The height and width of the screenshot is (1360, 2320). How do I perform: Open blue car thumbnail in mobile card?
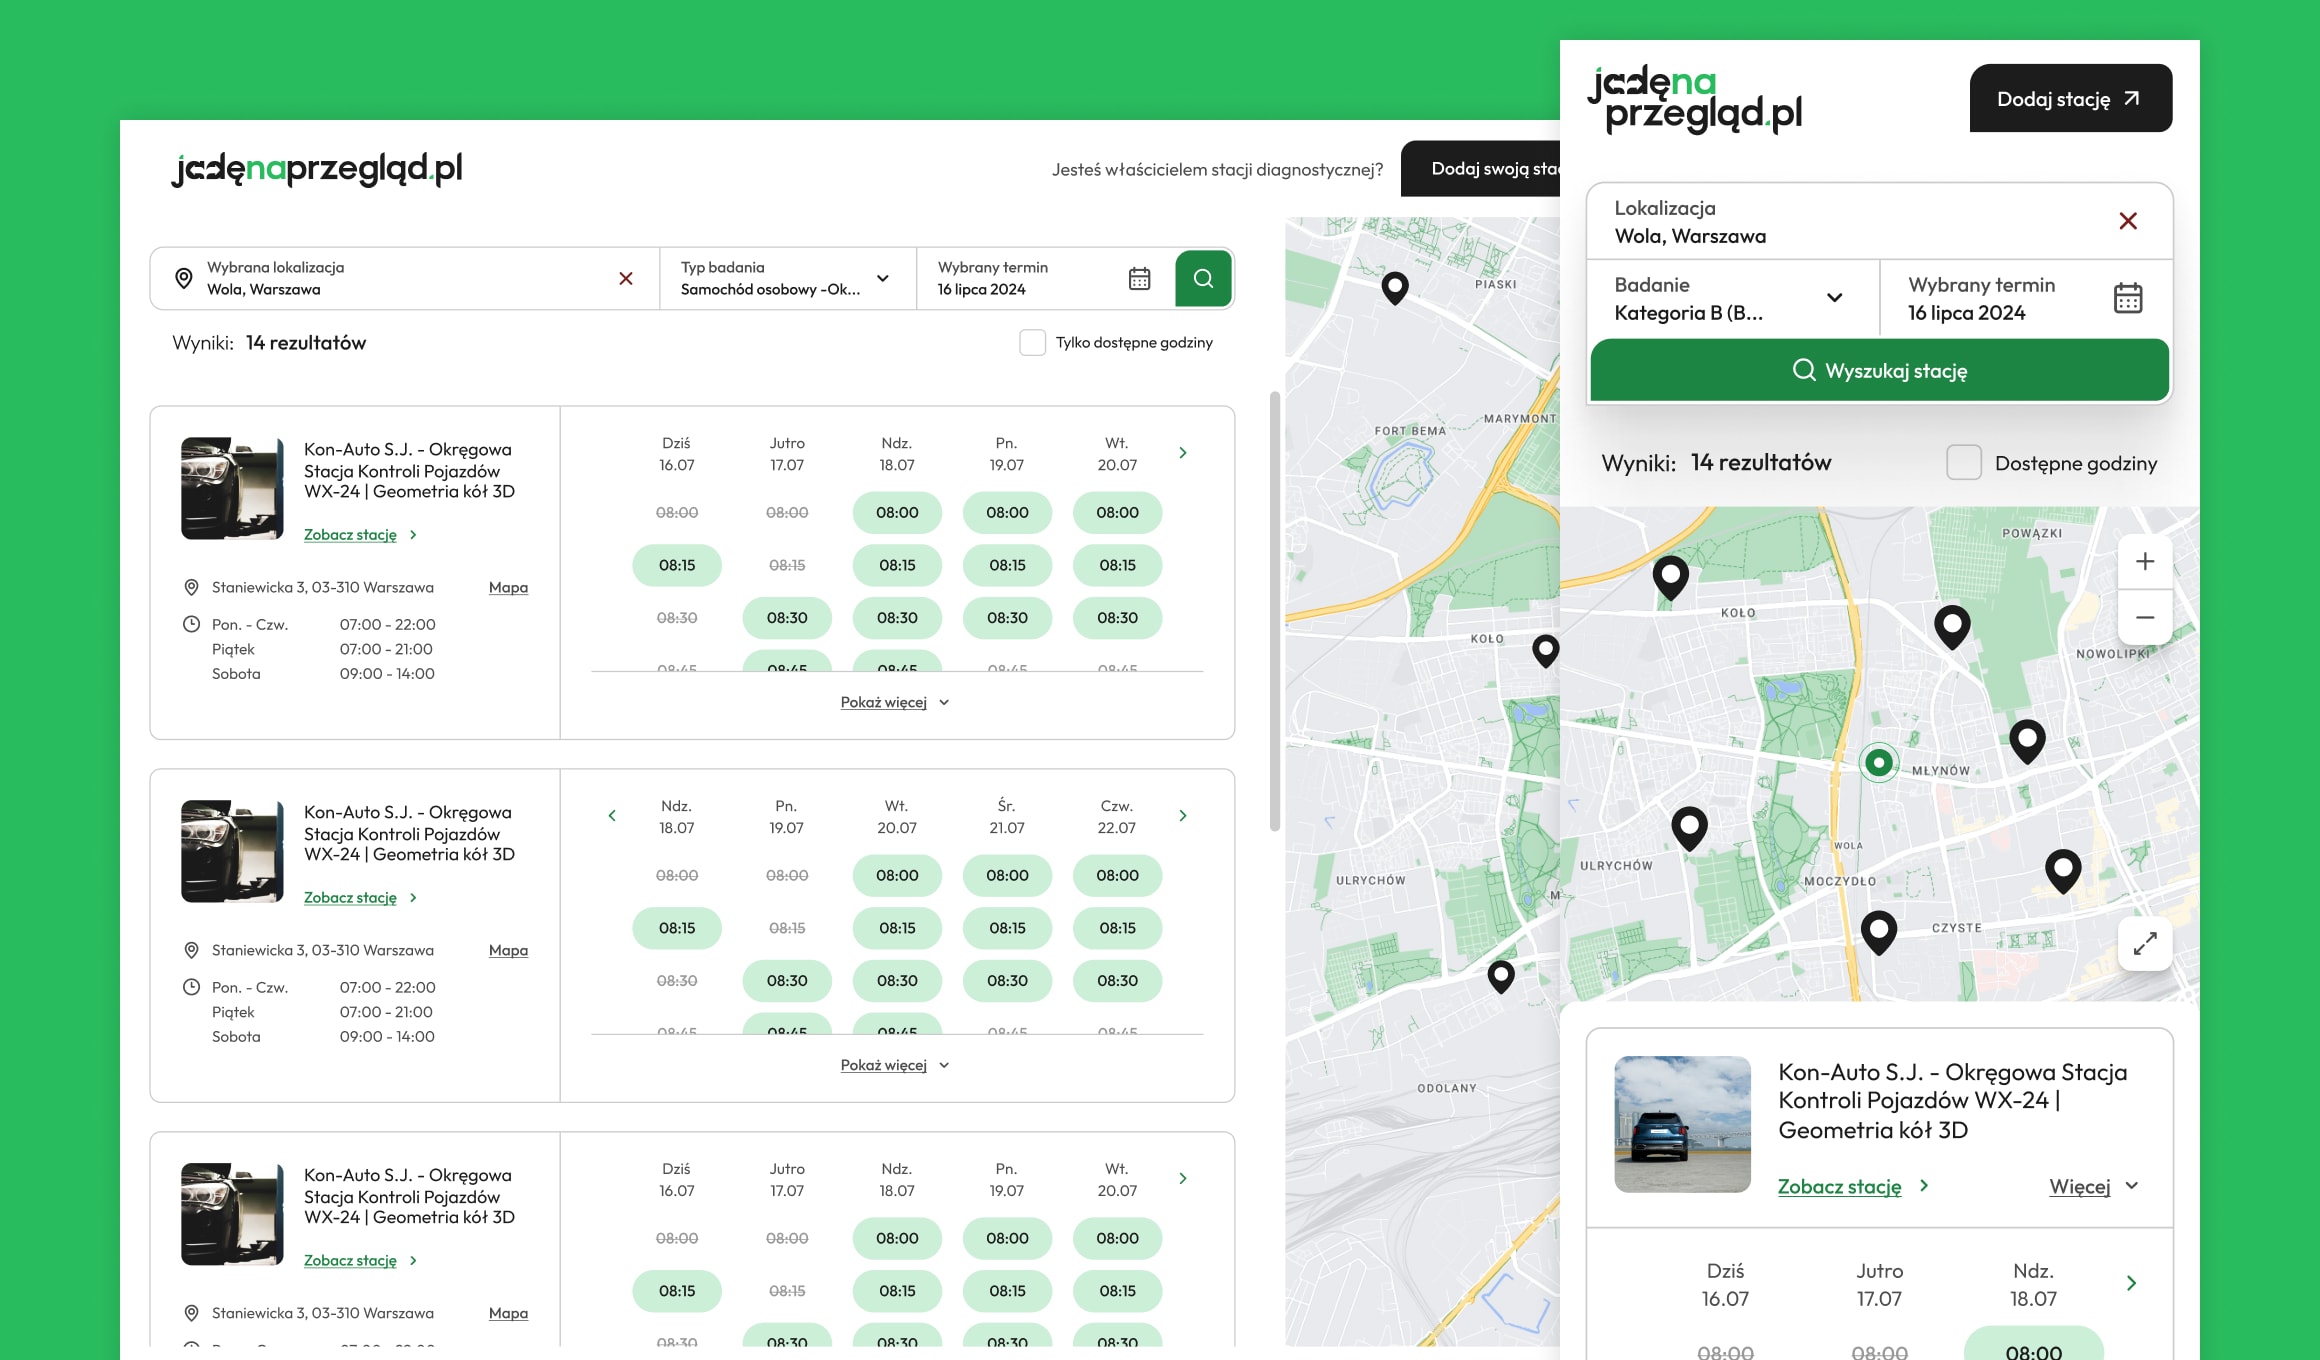[x=1682, y=1124]
